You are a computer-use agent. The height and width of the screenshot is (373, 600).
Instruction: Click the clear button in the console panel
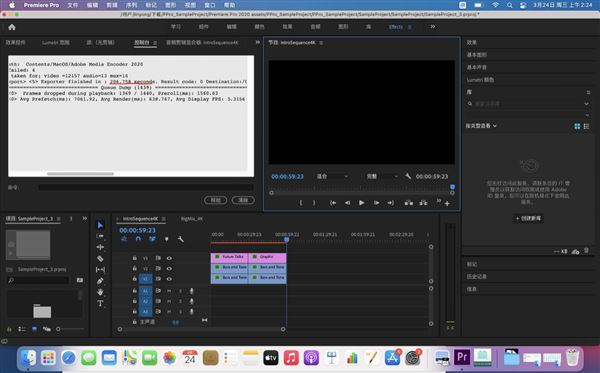(243, 200)
